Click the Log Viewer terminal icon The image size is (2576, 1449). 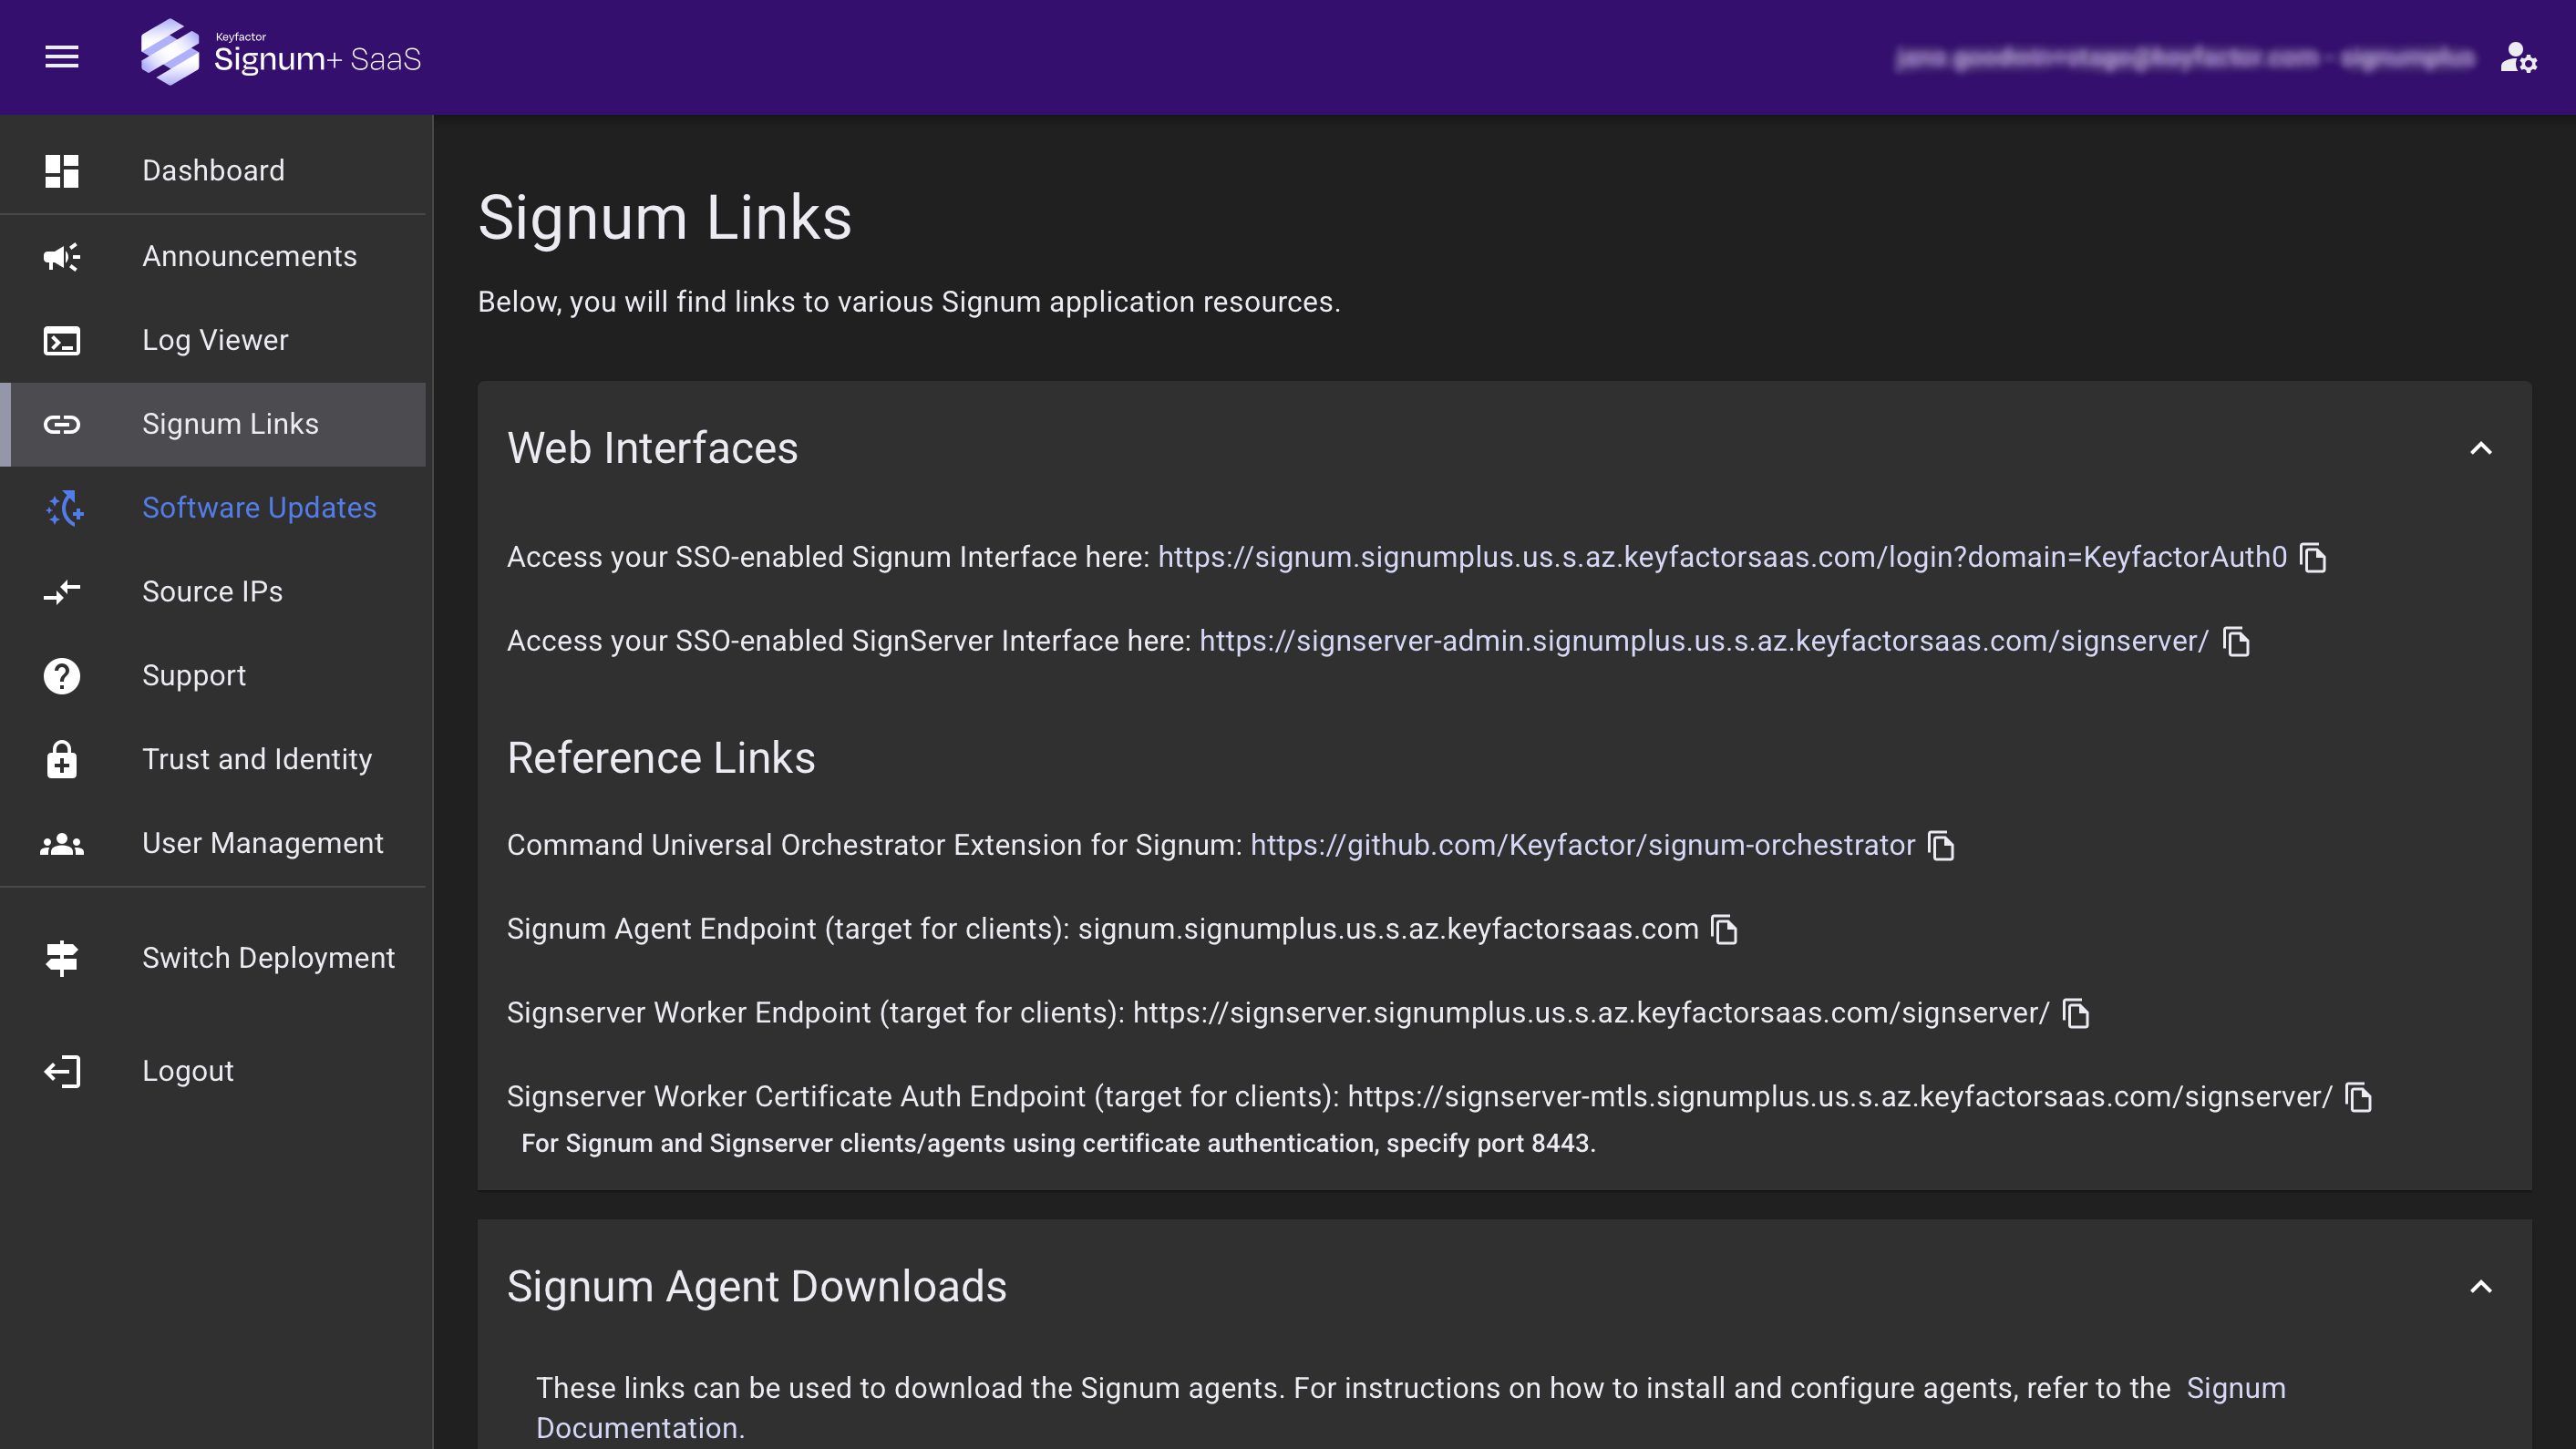(61, 340)
